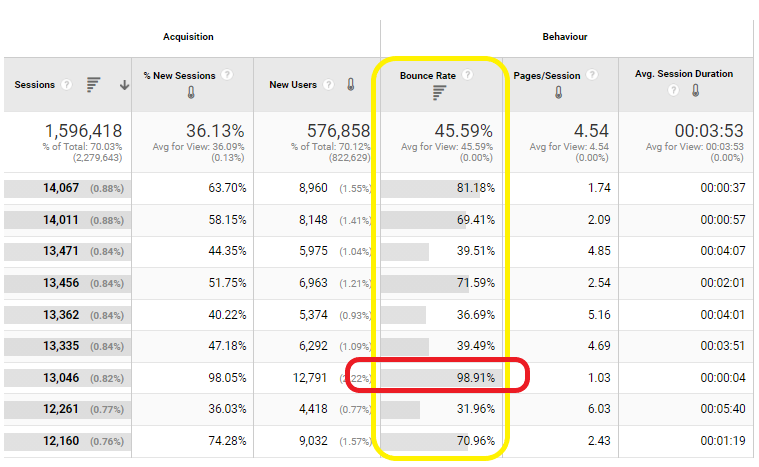Click the 14,067 sessions row value
759x467 pixels.
(x=61, y=188)
